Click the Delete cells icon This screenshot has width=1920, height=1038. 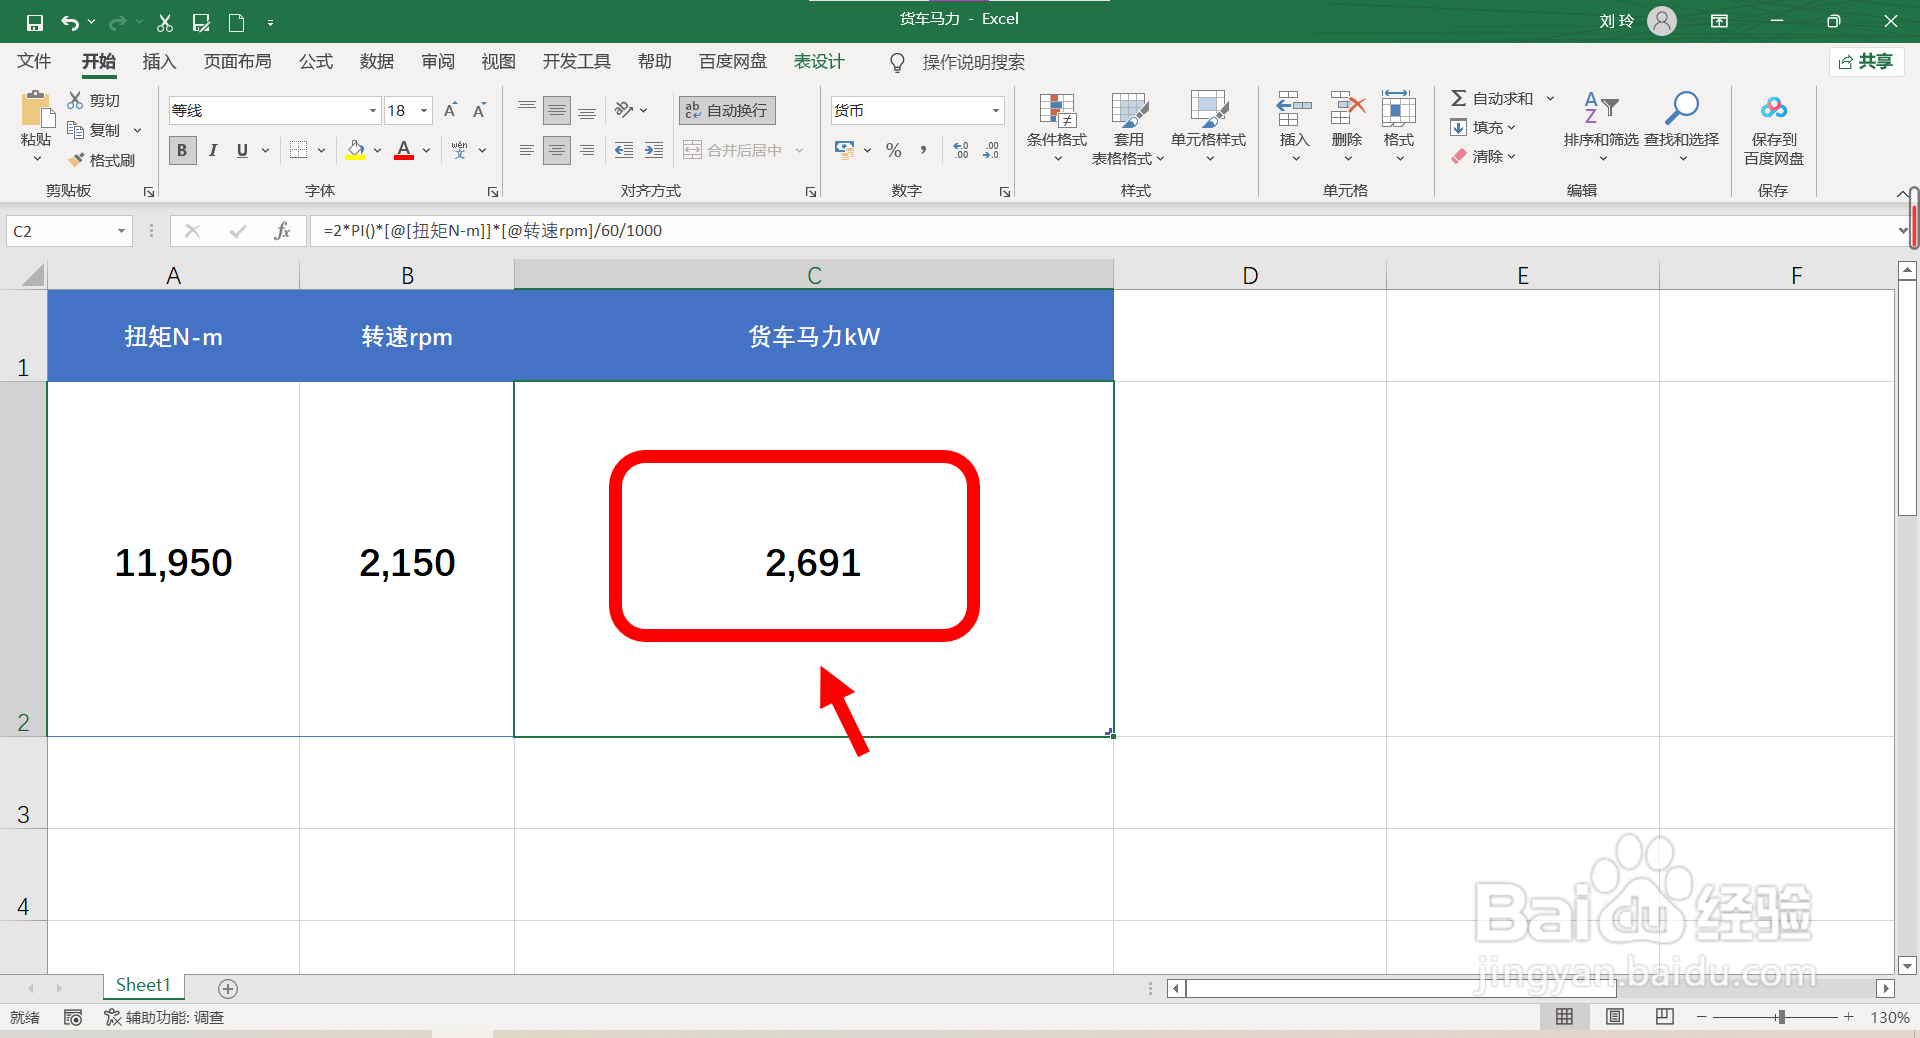tap(1347, 108)
